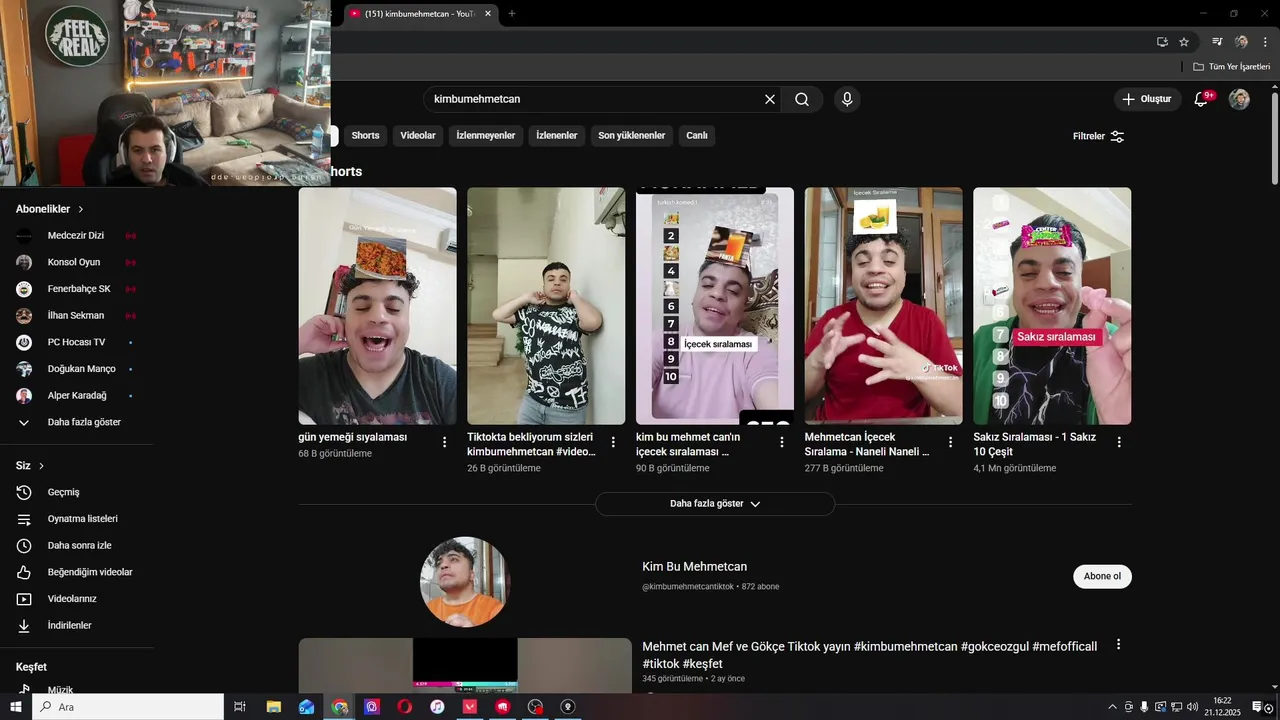Open the Mehmet can Mef ve Gökçe video title
1280x720 pixels.
click(x=869, y=655)
